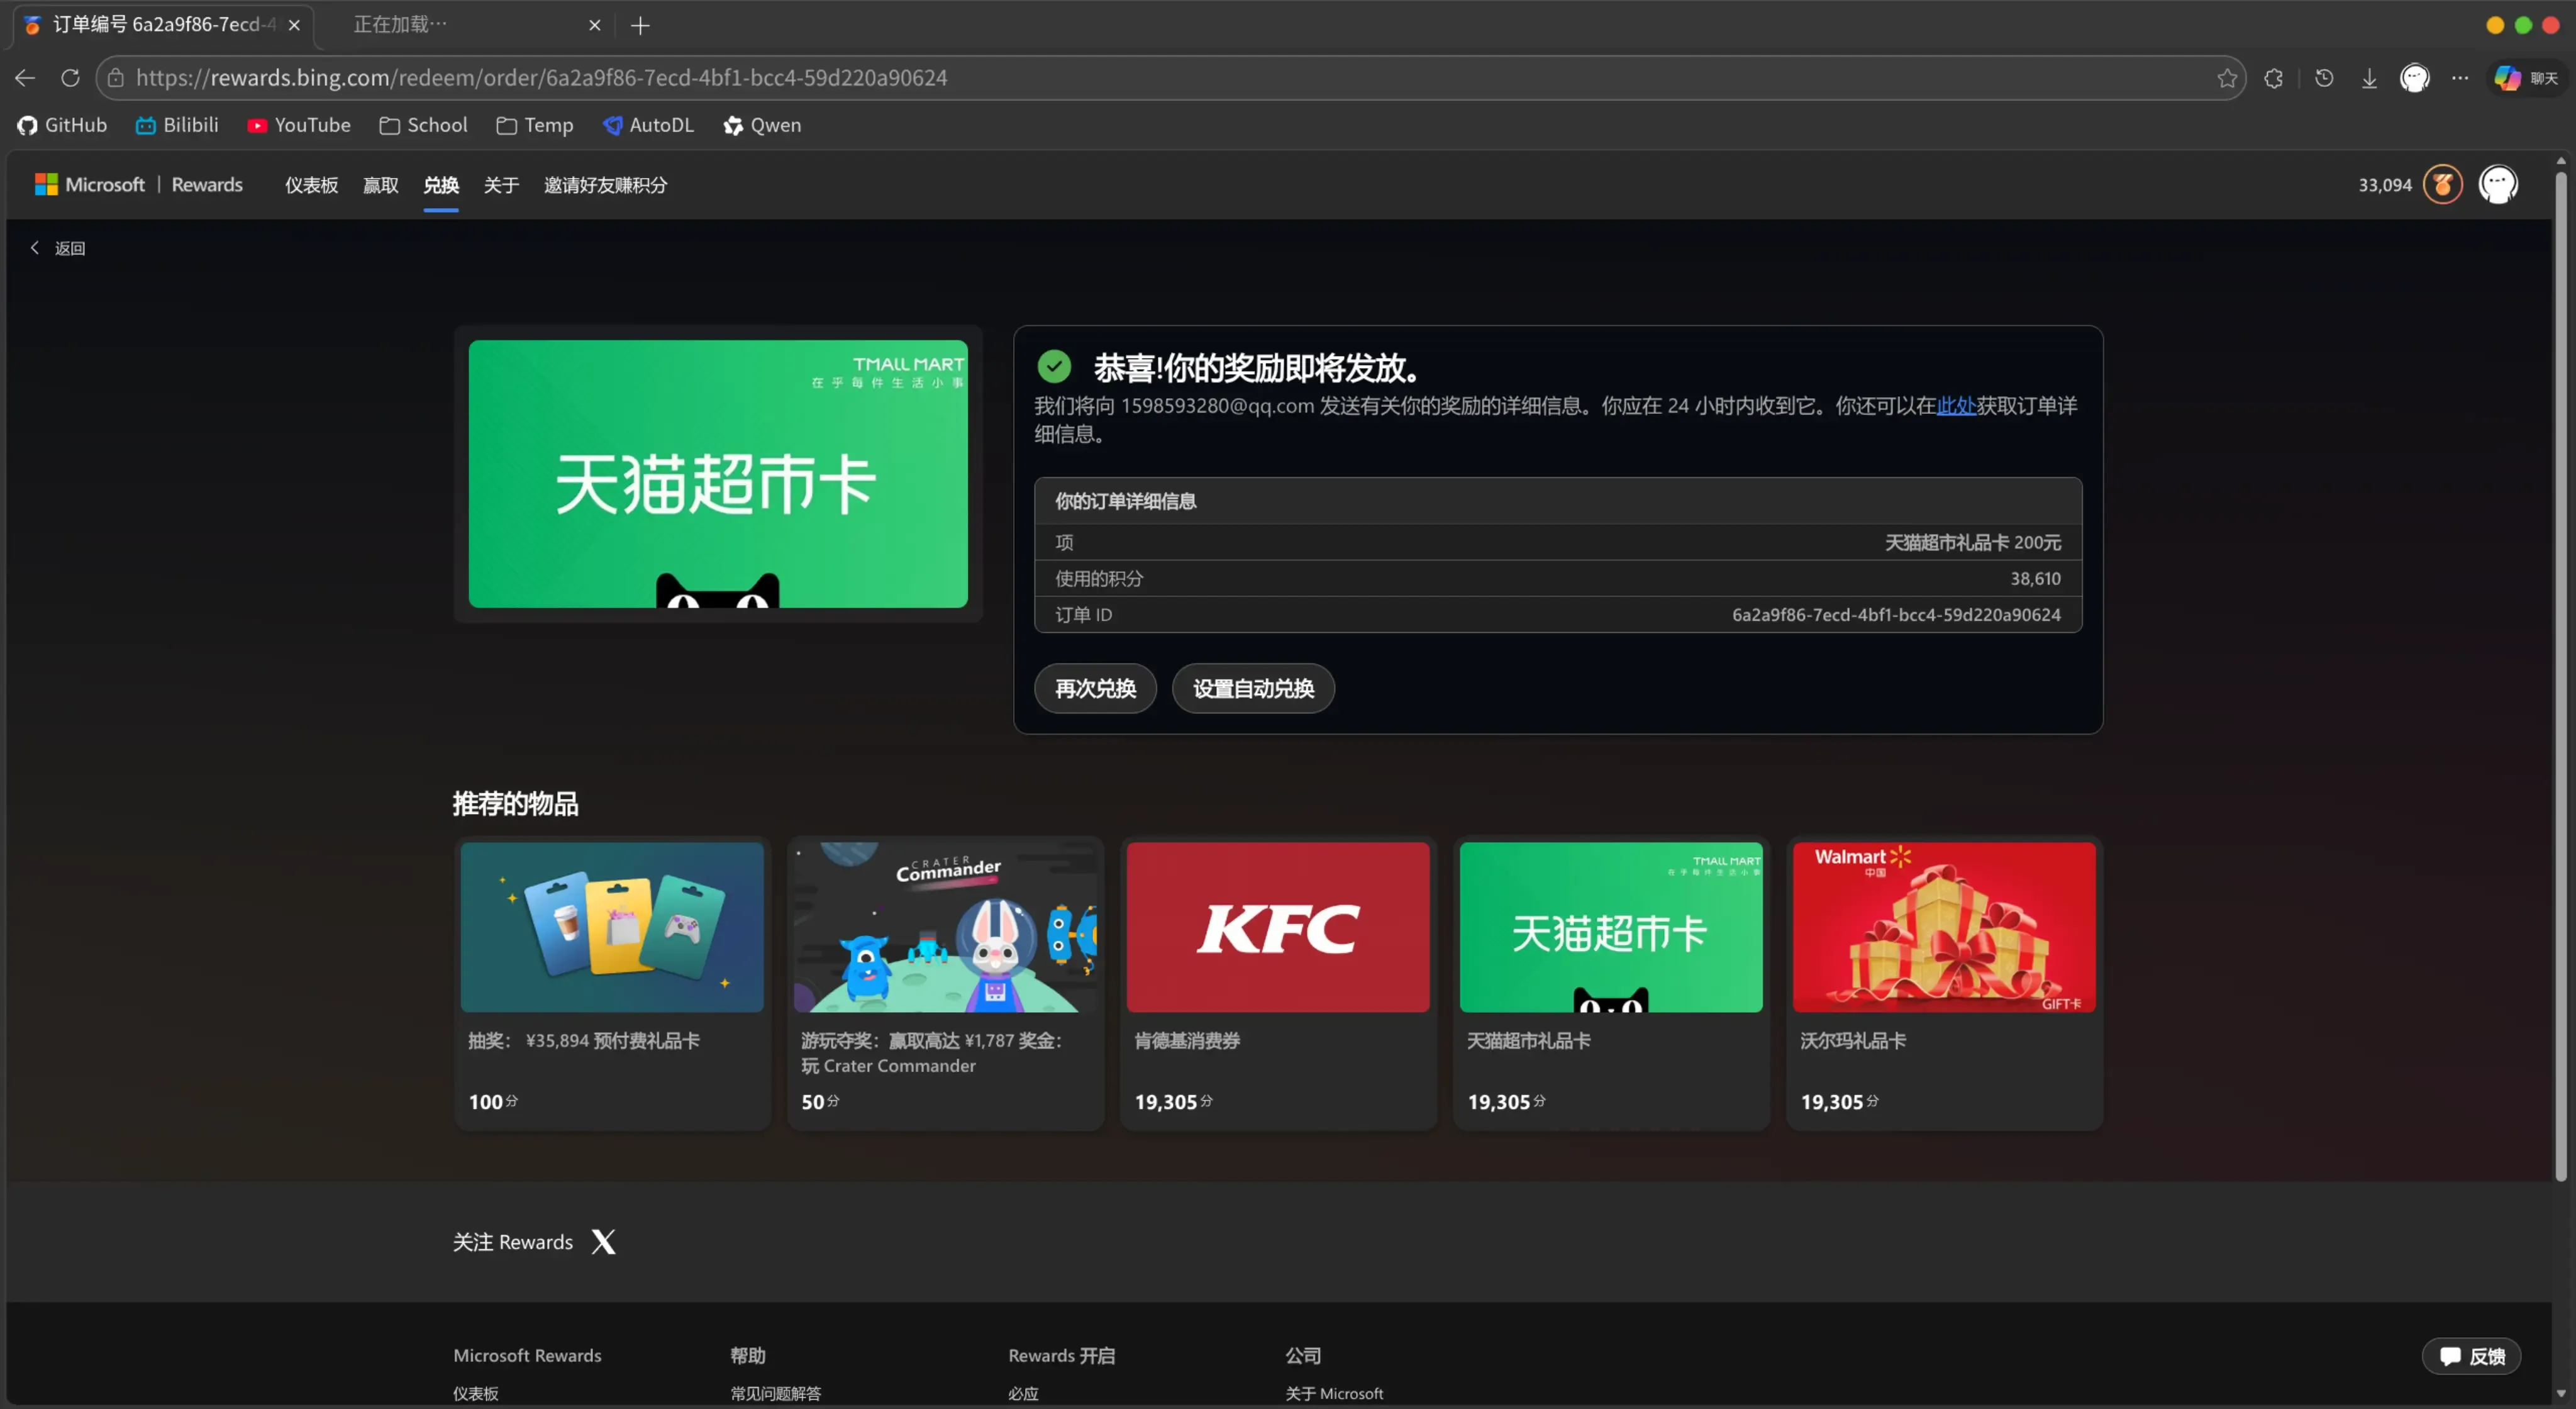Reload the page with the refresh icon

(70, 78)
